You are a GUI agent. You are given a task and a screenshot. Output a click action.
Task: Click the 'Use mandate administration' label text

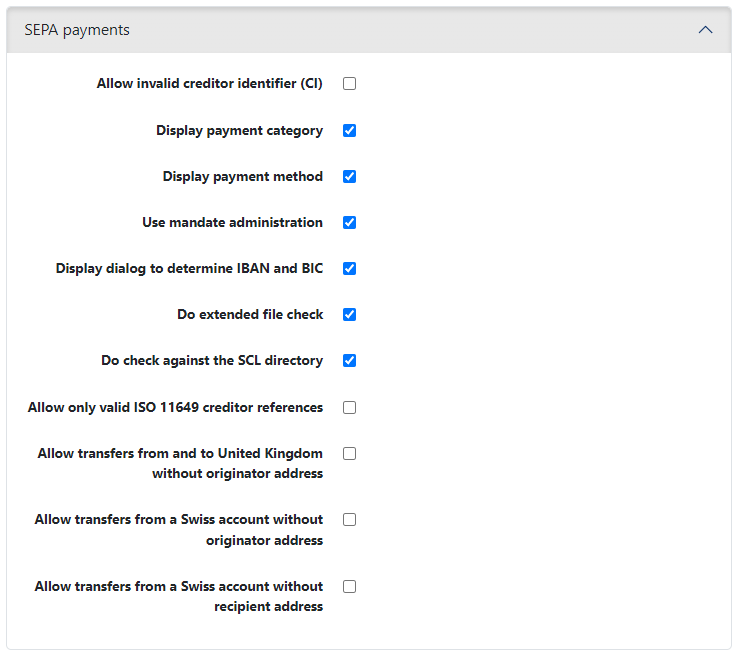[232, 222]
